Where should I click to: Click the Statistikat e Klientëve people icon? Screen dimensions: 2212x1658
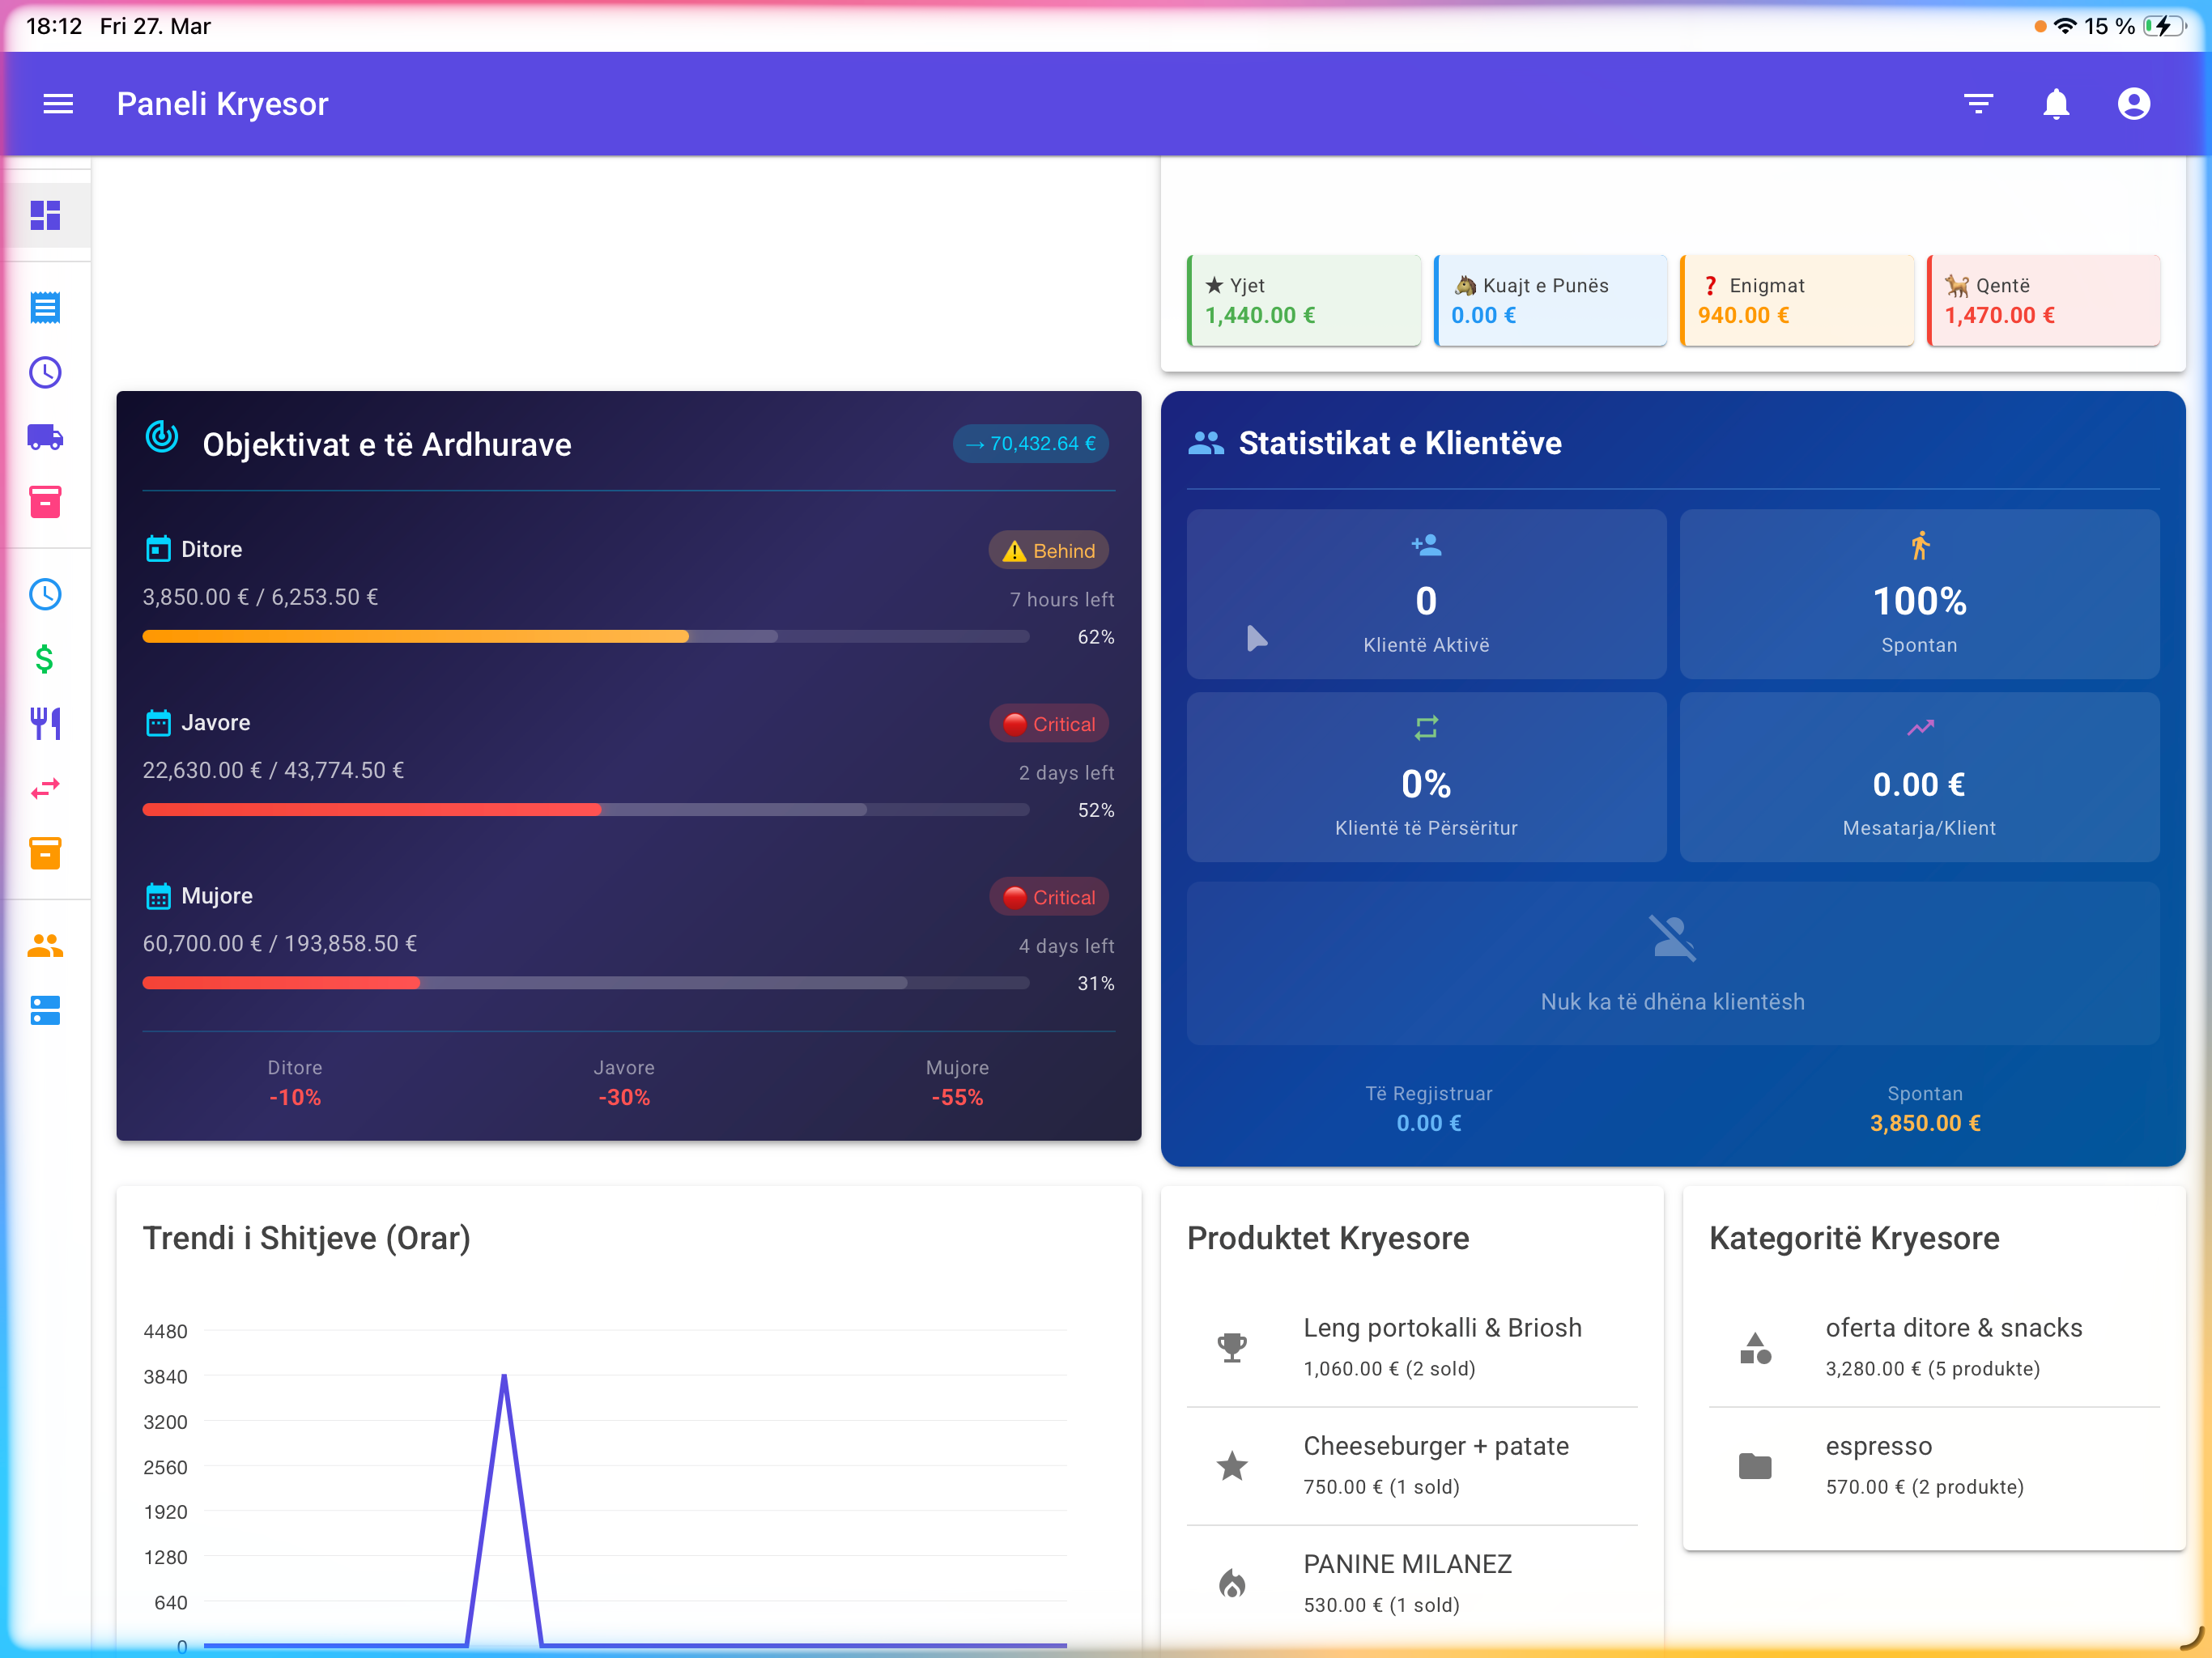point(1206,442)
